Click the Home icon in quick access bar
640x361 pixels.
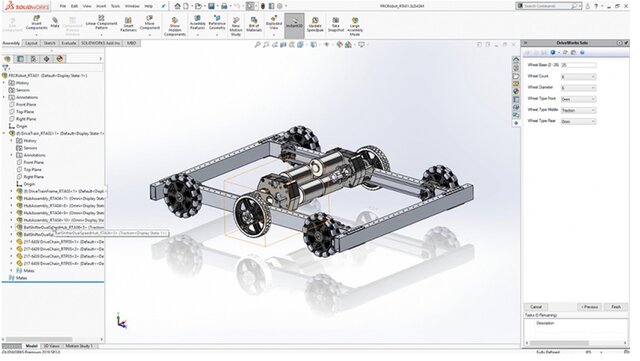[x=177, y=6]
